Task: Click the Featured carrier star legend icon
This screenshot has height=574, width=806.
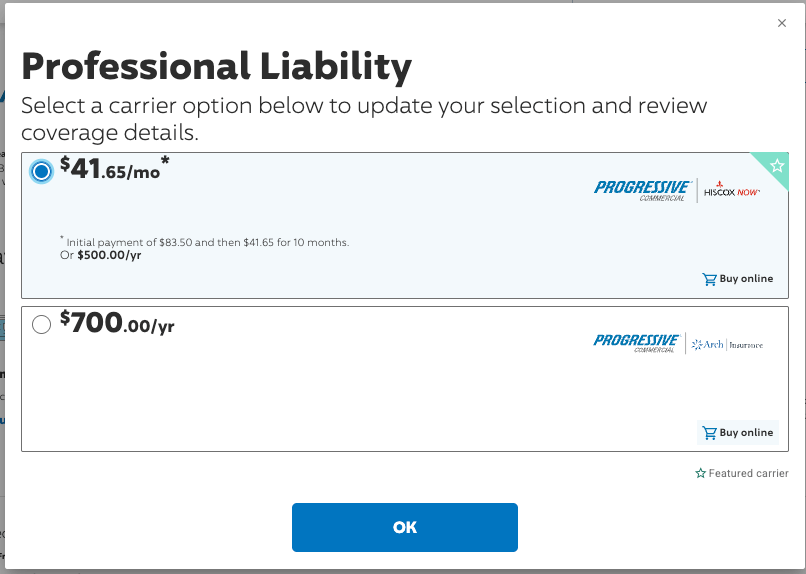Action: 700,473
